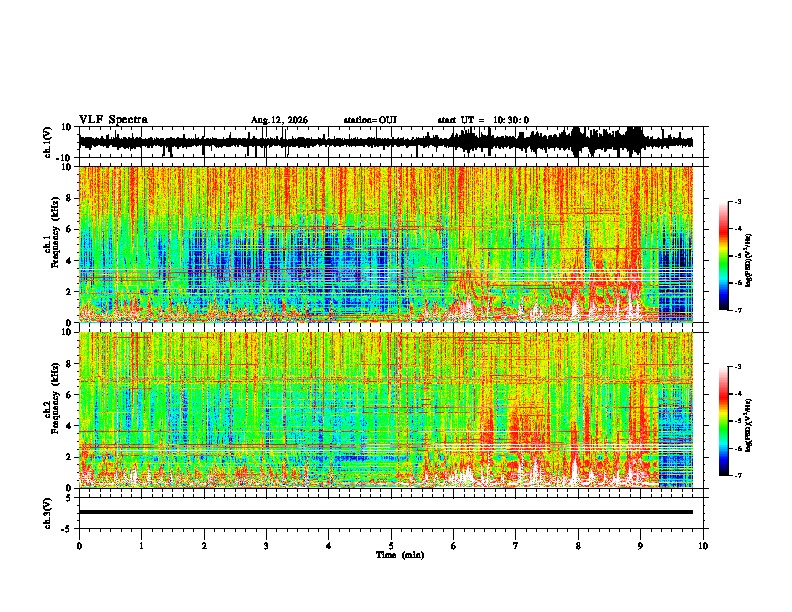Image resolution: width=792 pixels, height=612 pixels.
Task: Click time axis tick '1'
Action: (141, 546)
